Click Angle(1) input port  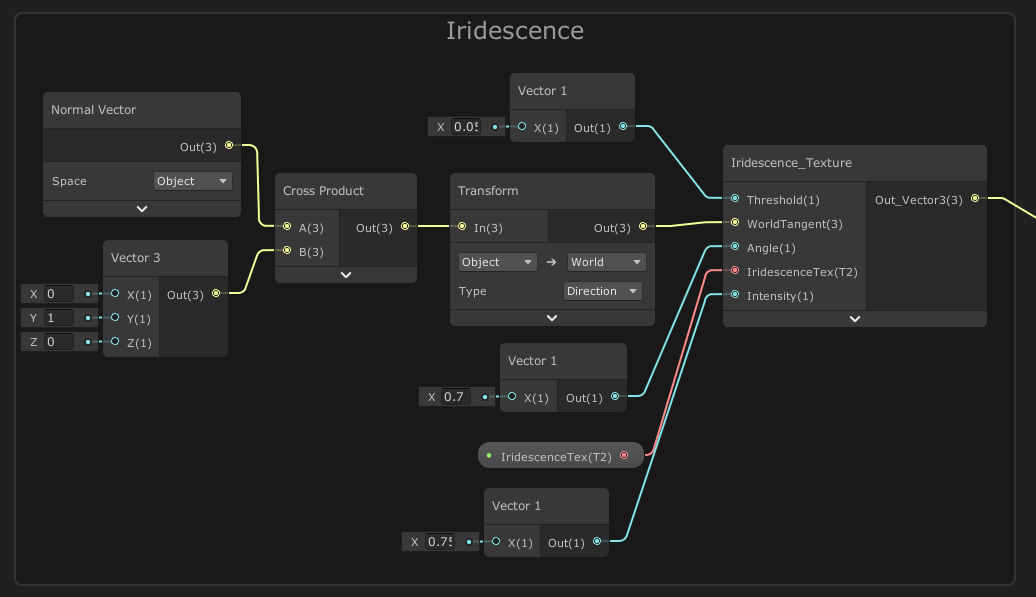coord(735,246)
